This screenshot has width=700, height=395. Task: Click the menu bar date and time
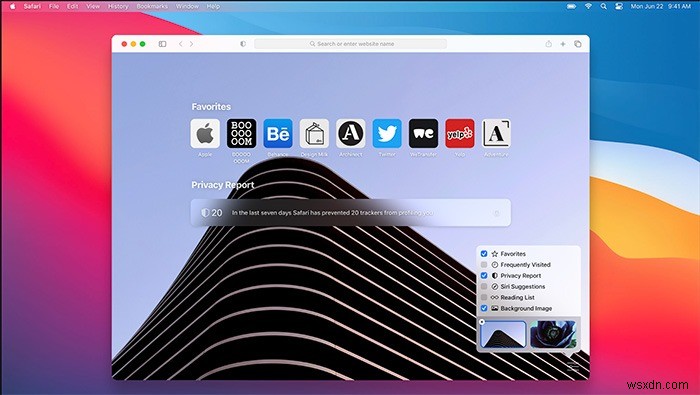pos(660,6)
